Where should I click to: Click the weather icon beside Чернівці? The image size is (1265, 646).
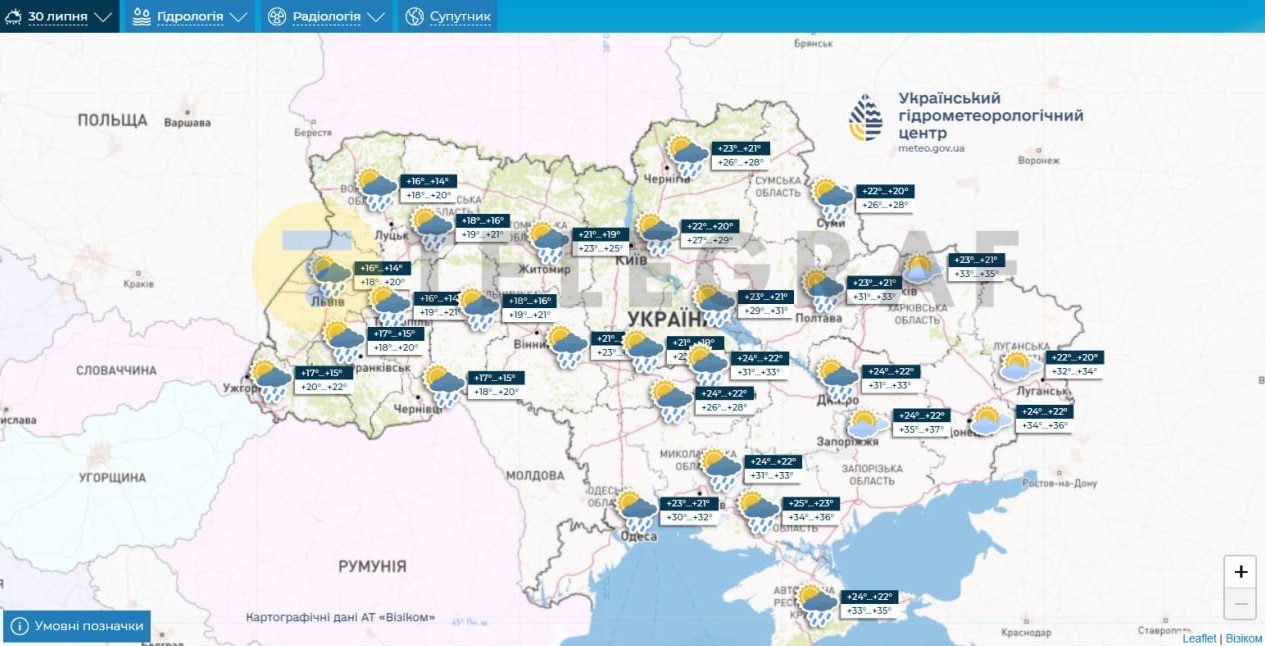coord(442,386)
